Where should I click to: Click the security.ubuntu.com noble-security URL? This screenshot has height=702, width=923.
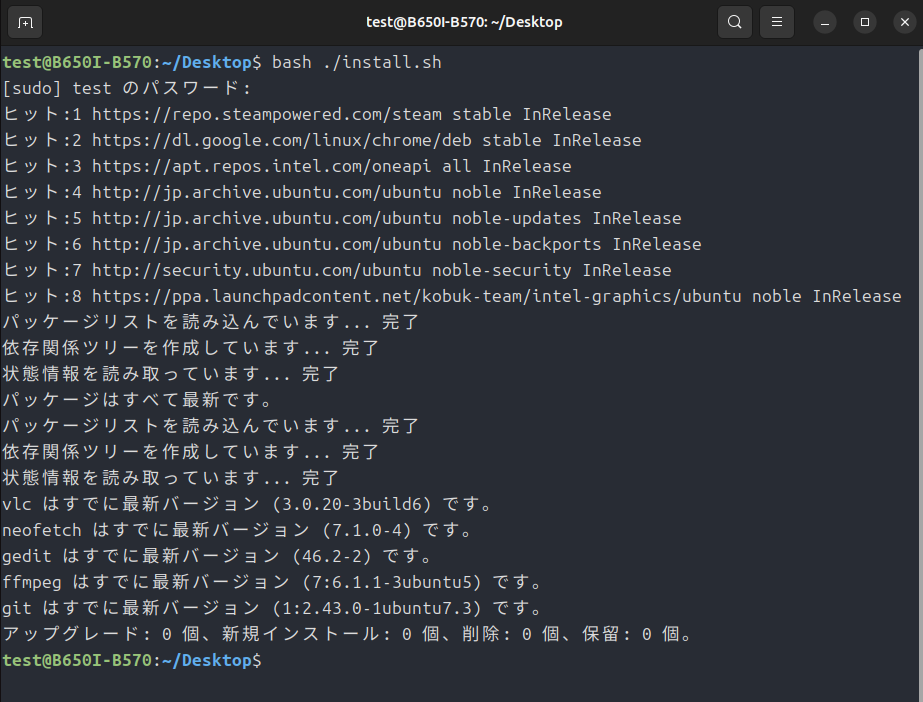click(x=257, y=270)
